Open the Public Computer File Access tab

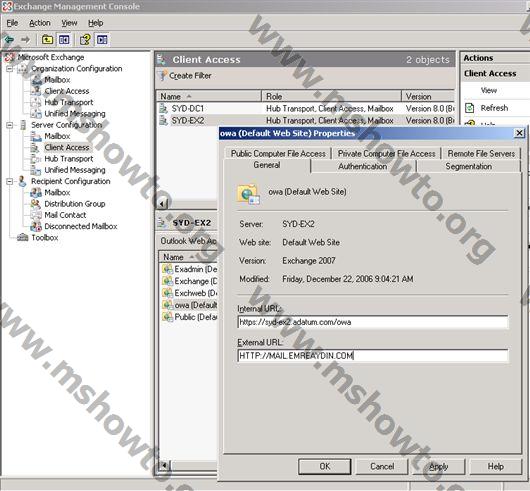[x=278, y=154]
